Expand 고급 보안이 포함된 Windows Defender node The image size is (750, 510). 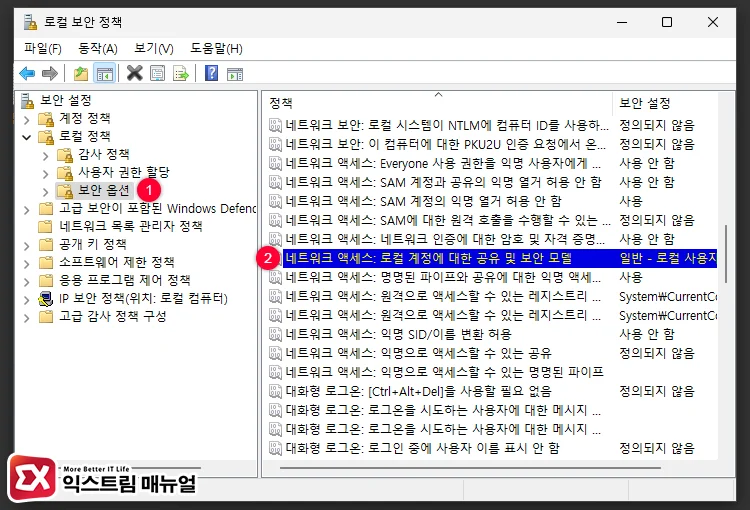27,210
